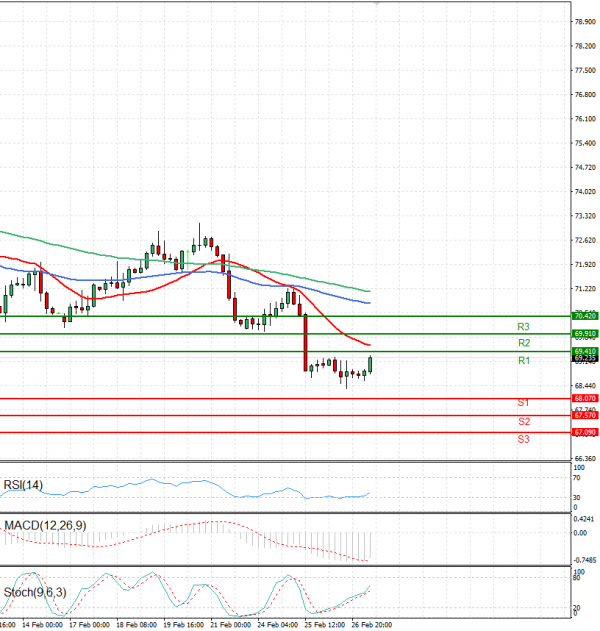Click the 26 Feb 20:00 date label
The image size is (600, 631).
pyautogui.click(x=372, y=625)
